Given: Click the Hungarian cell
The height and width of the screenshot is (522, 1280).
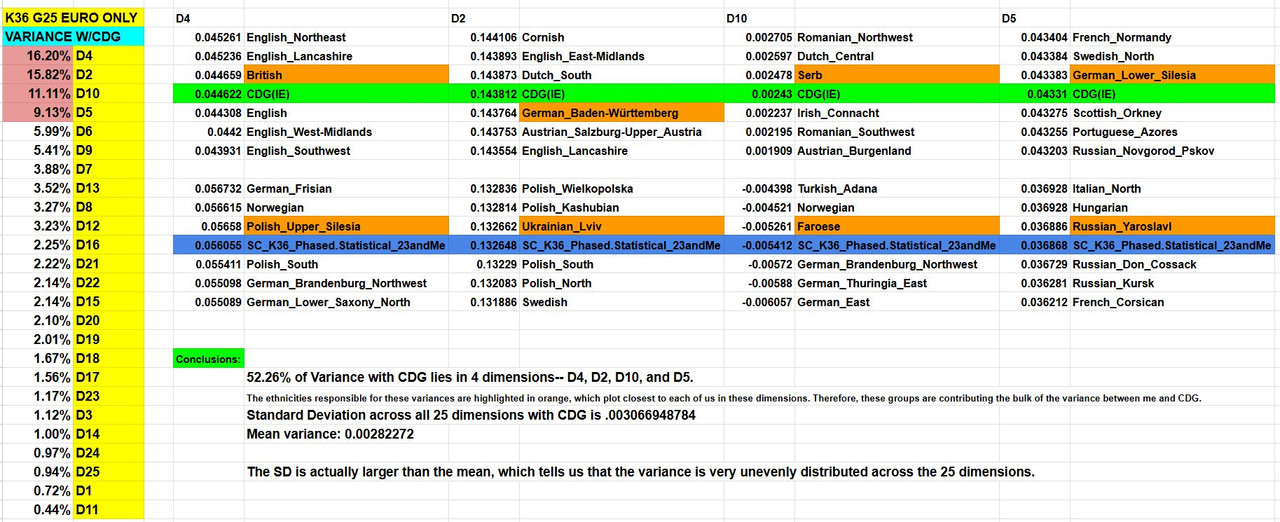Looking at the screenshot, I should (1174, 207).
